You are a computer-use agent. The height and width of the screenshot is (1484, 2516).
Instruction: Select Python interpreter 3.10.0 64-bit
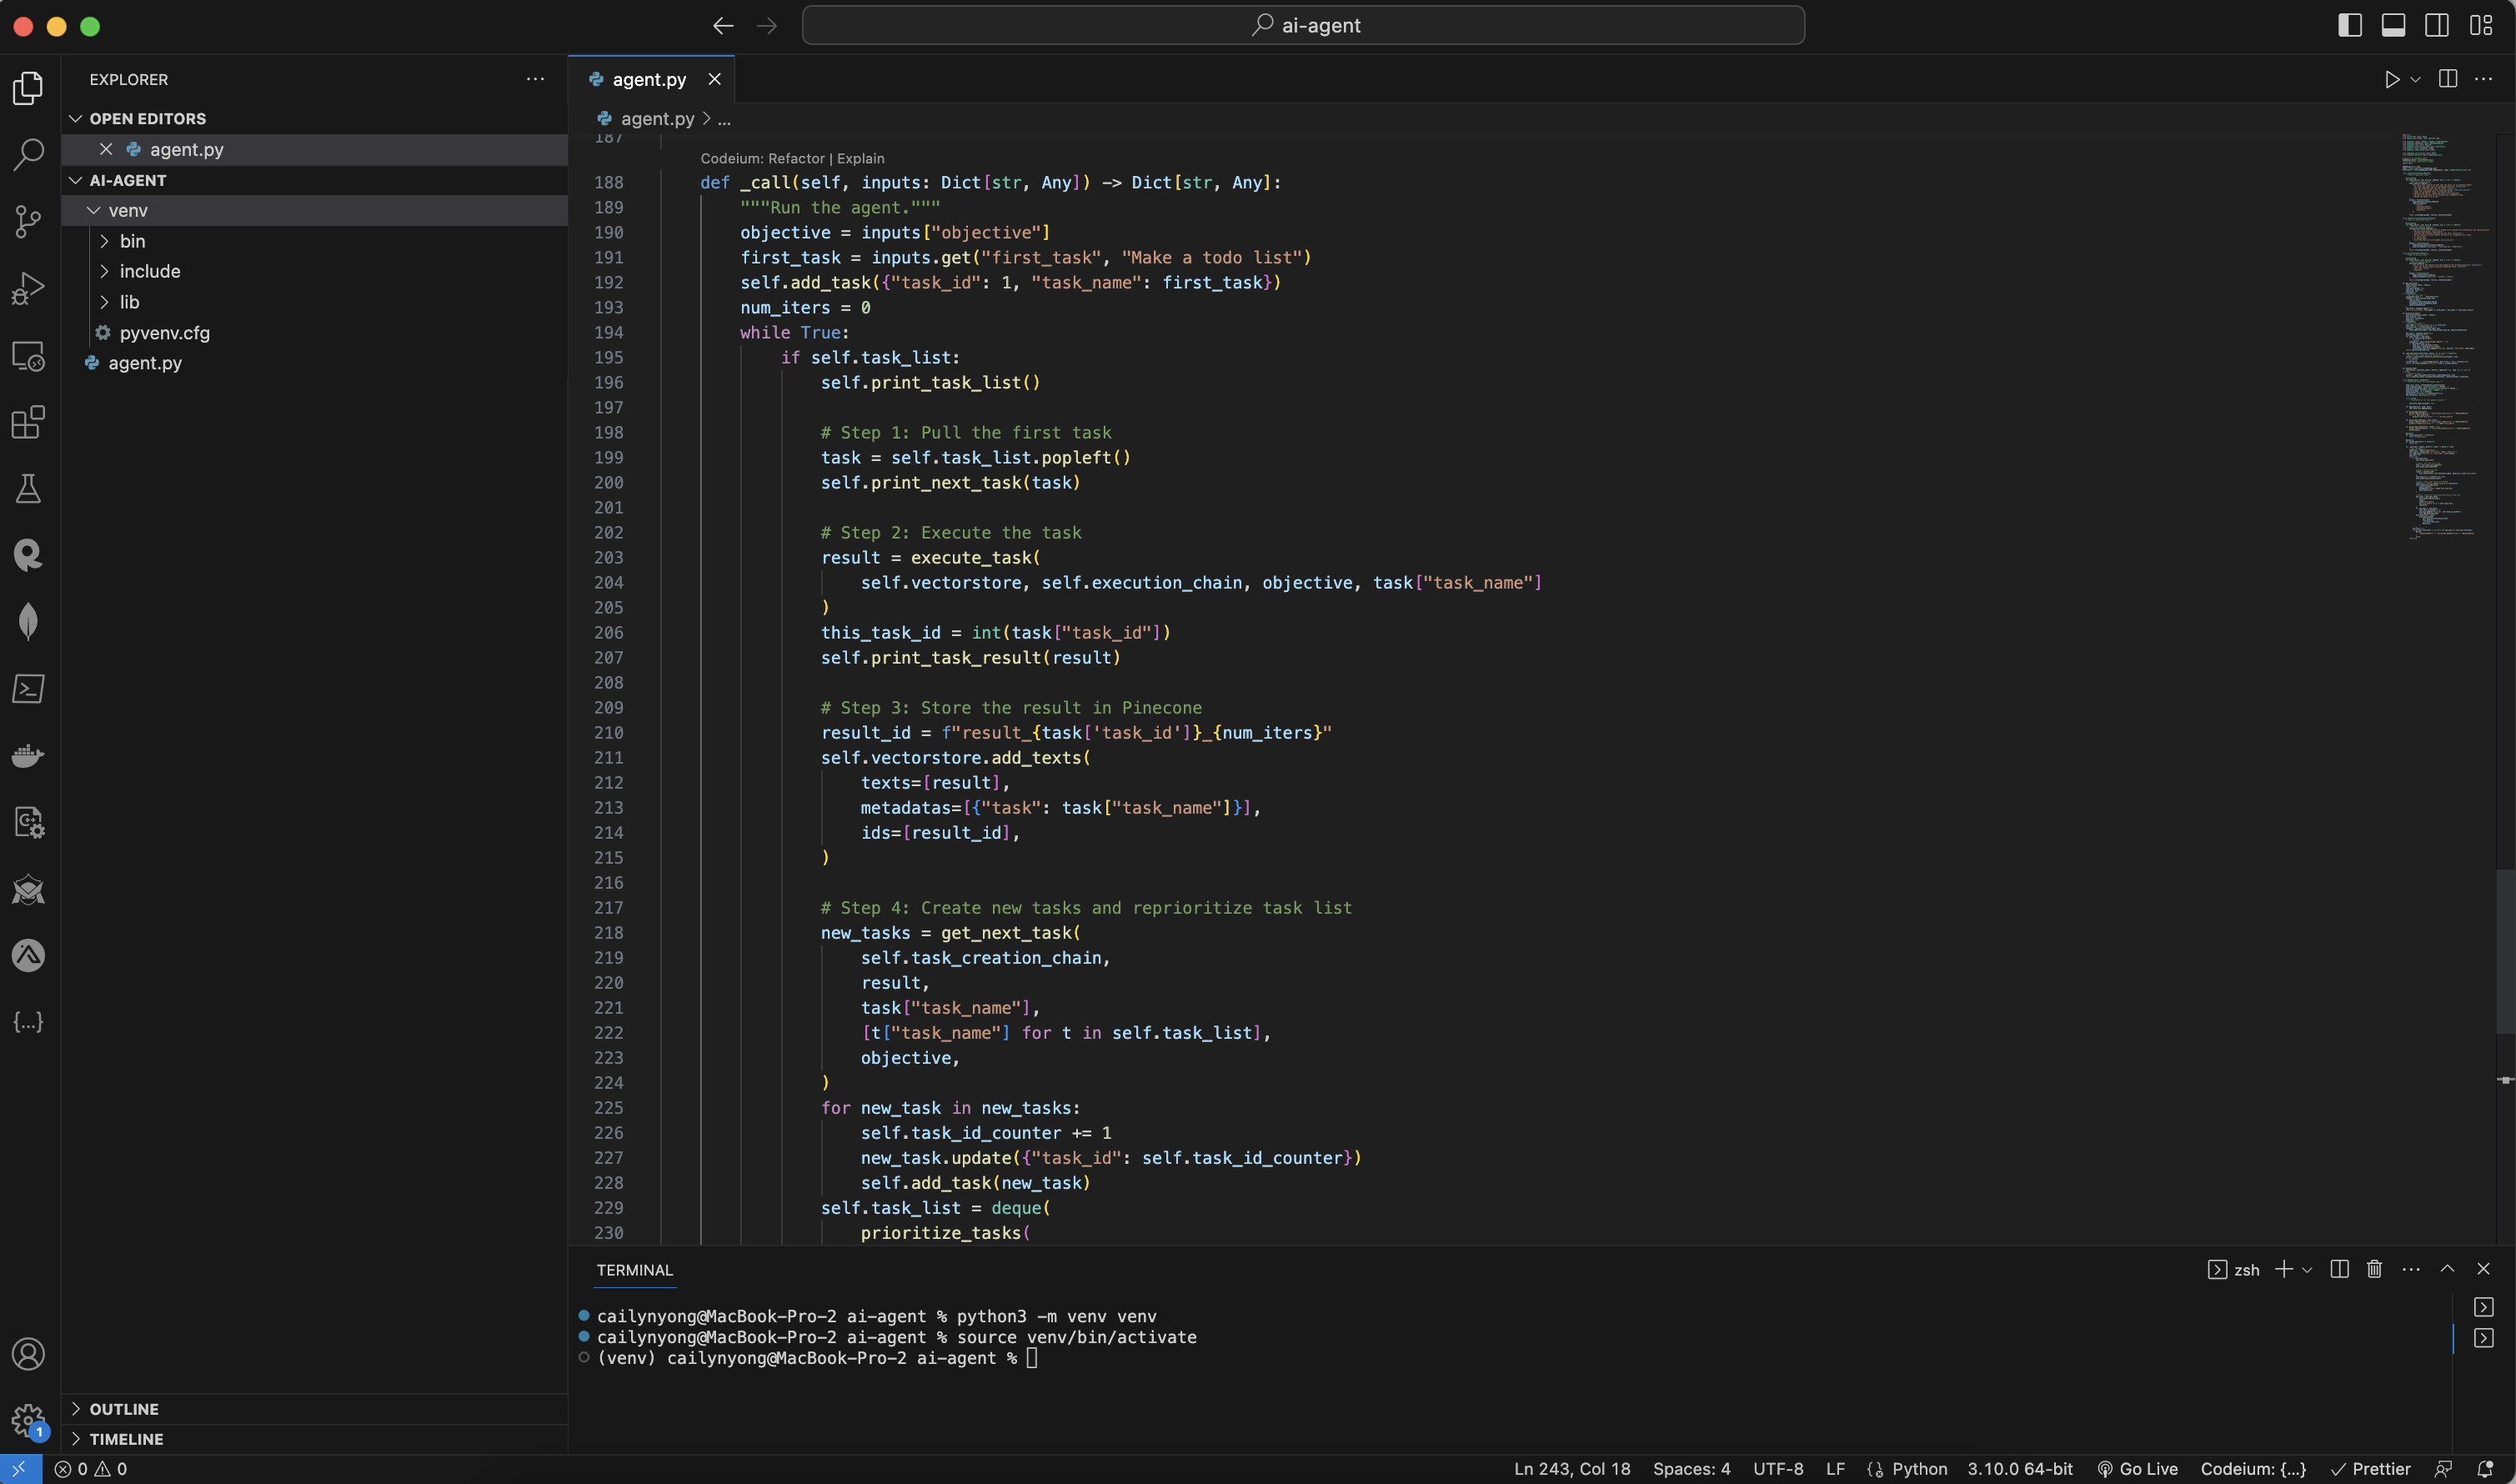2020,1469
